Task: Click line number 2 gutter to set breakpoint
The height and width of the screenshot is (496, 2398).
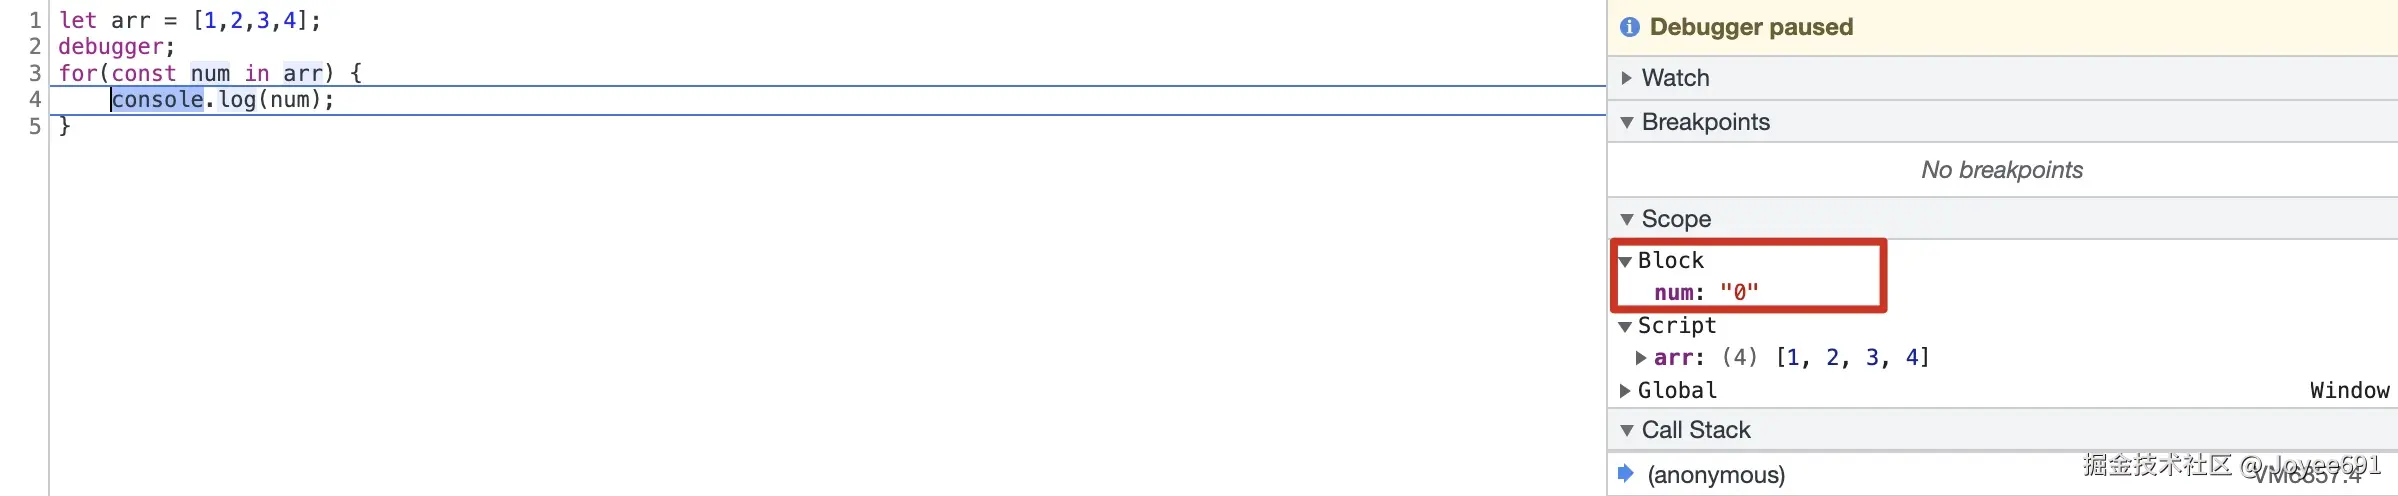Action: [x=35, y=46]
